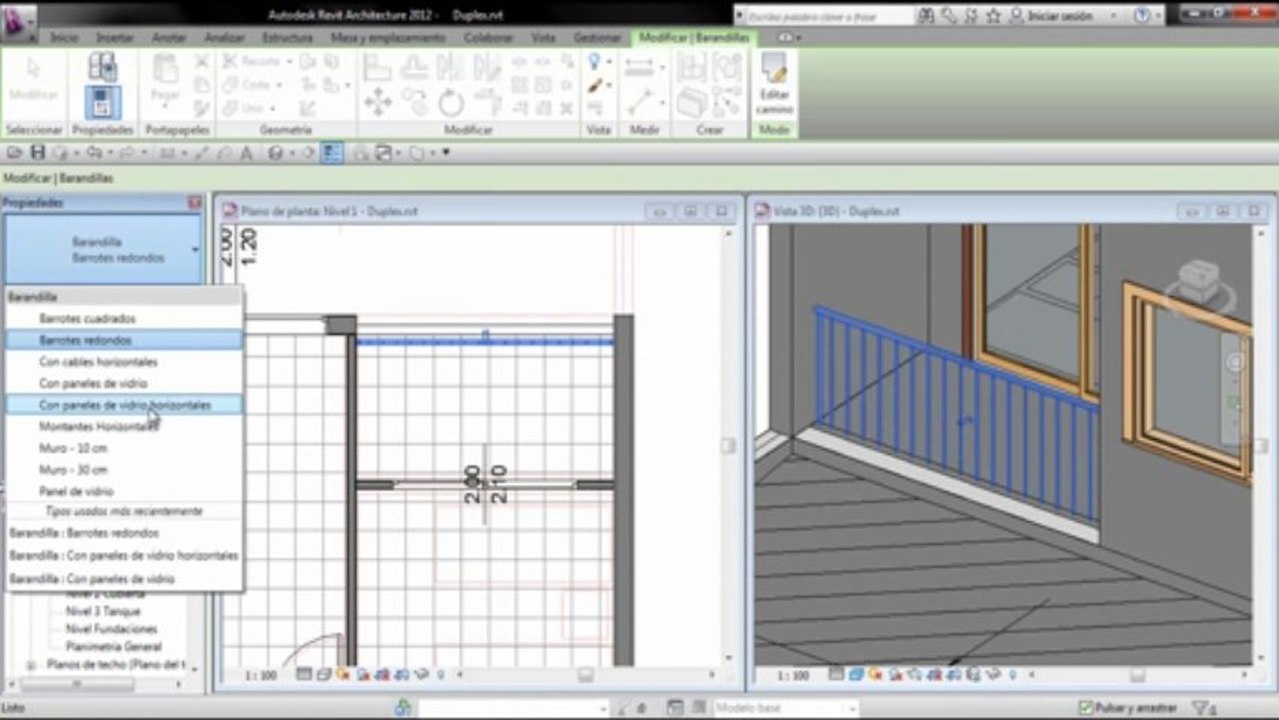Click the Align tool in Modificar panel
The image size is (1279, 720).
(x=377, y=67)
